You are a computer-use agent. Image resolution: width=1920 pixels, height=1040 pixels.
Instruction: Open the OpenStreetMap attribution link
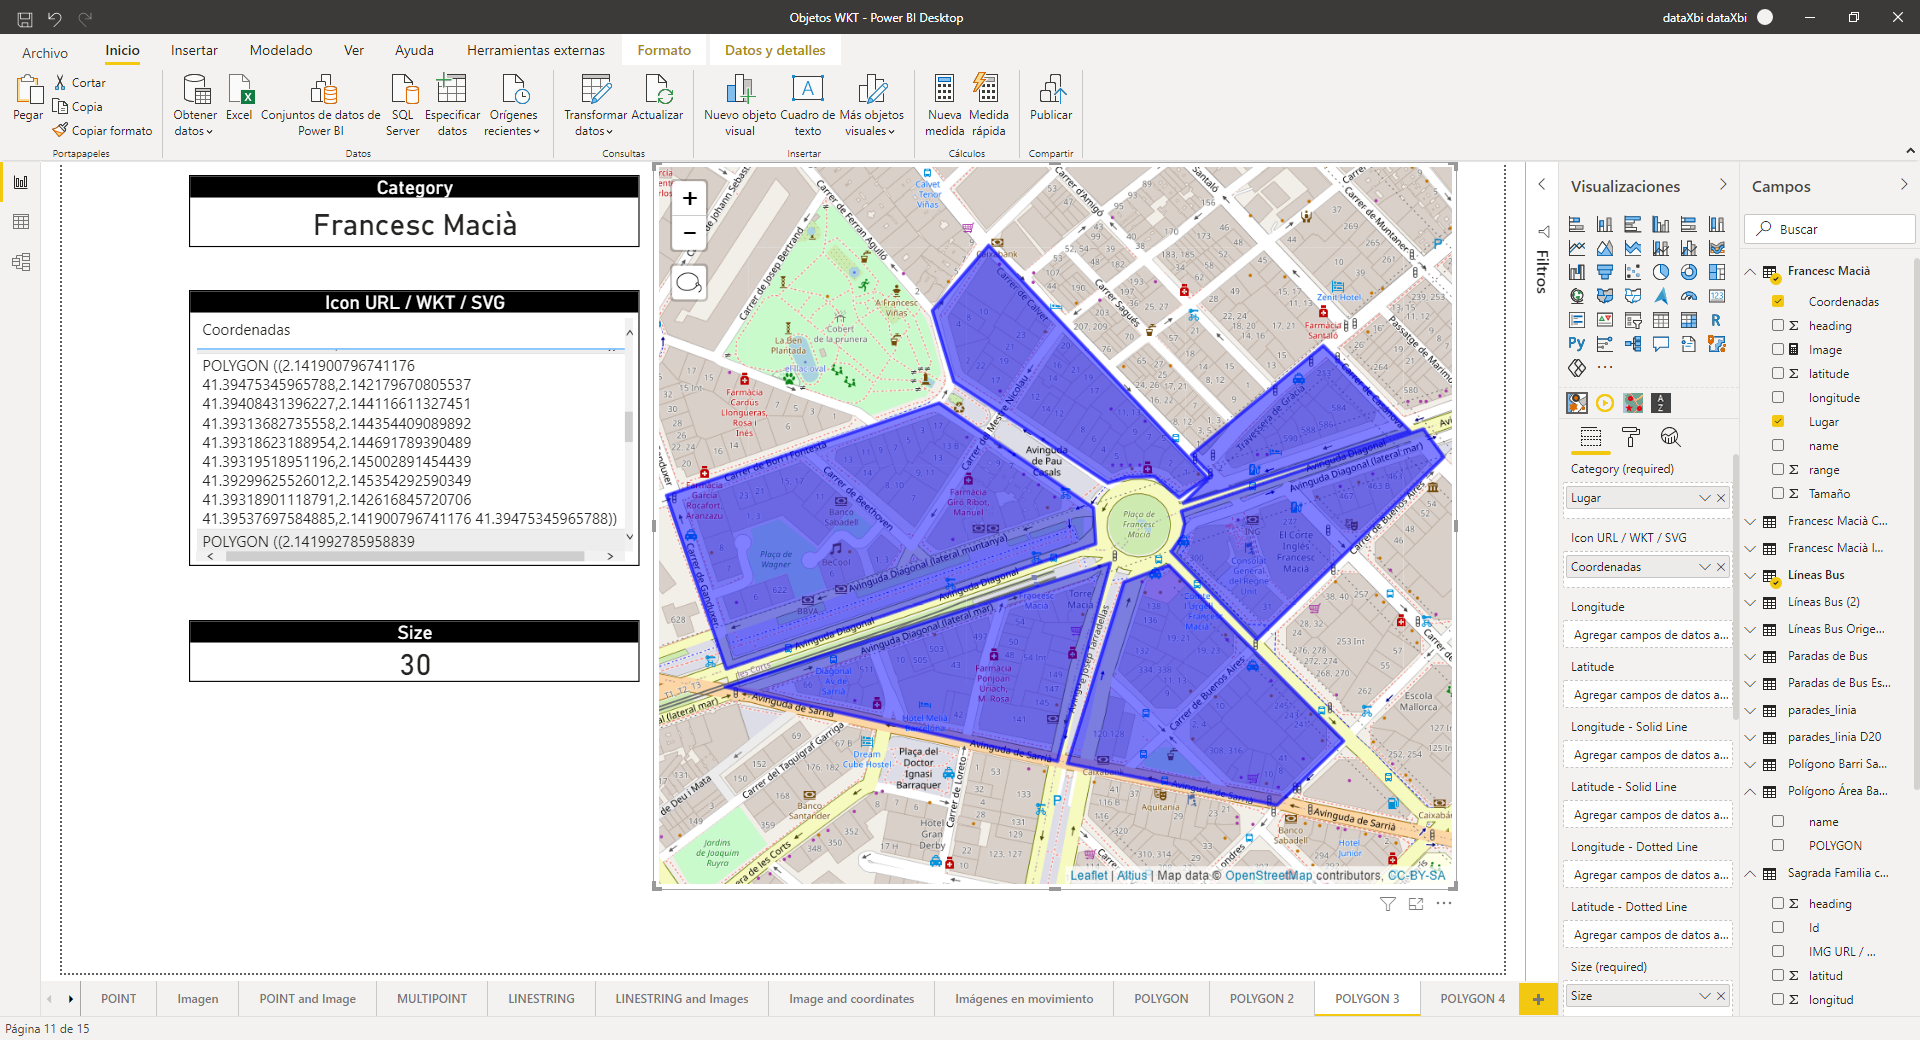(1268, 876)
